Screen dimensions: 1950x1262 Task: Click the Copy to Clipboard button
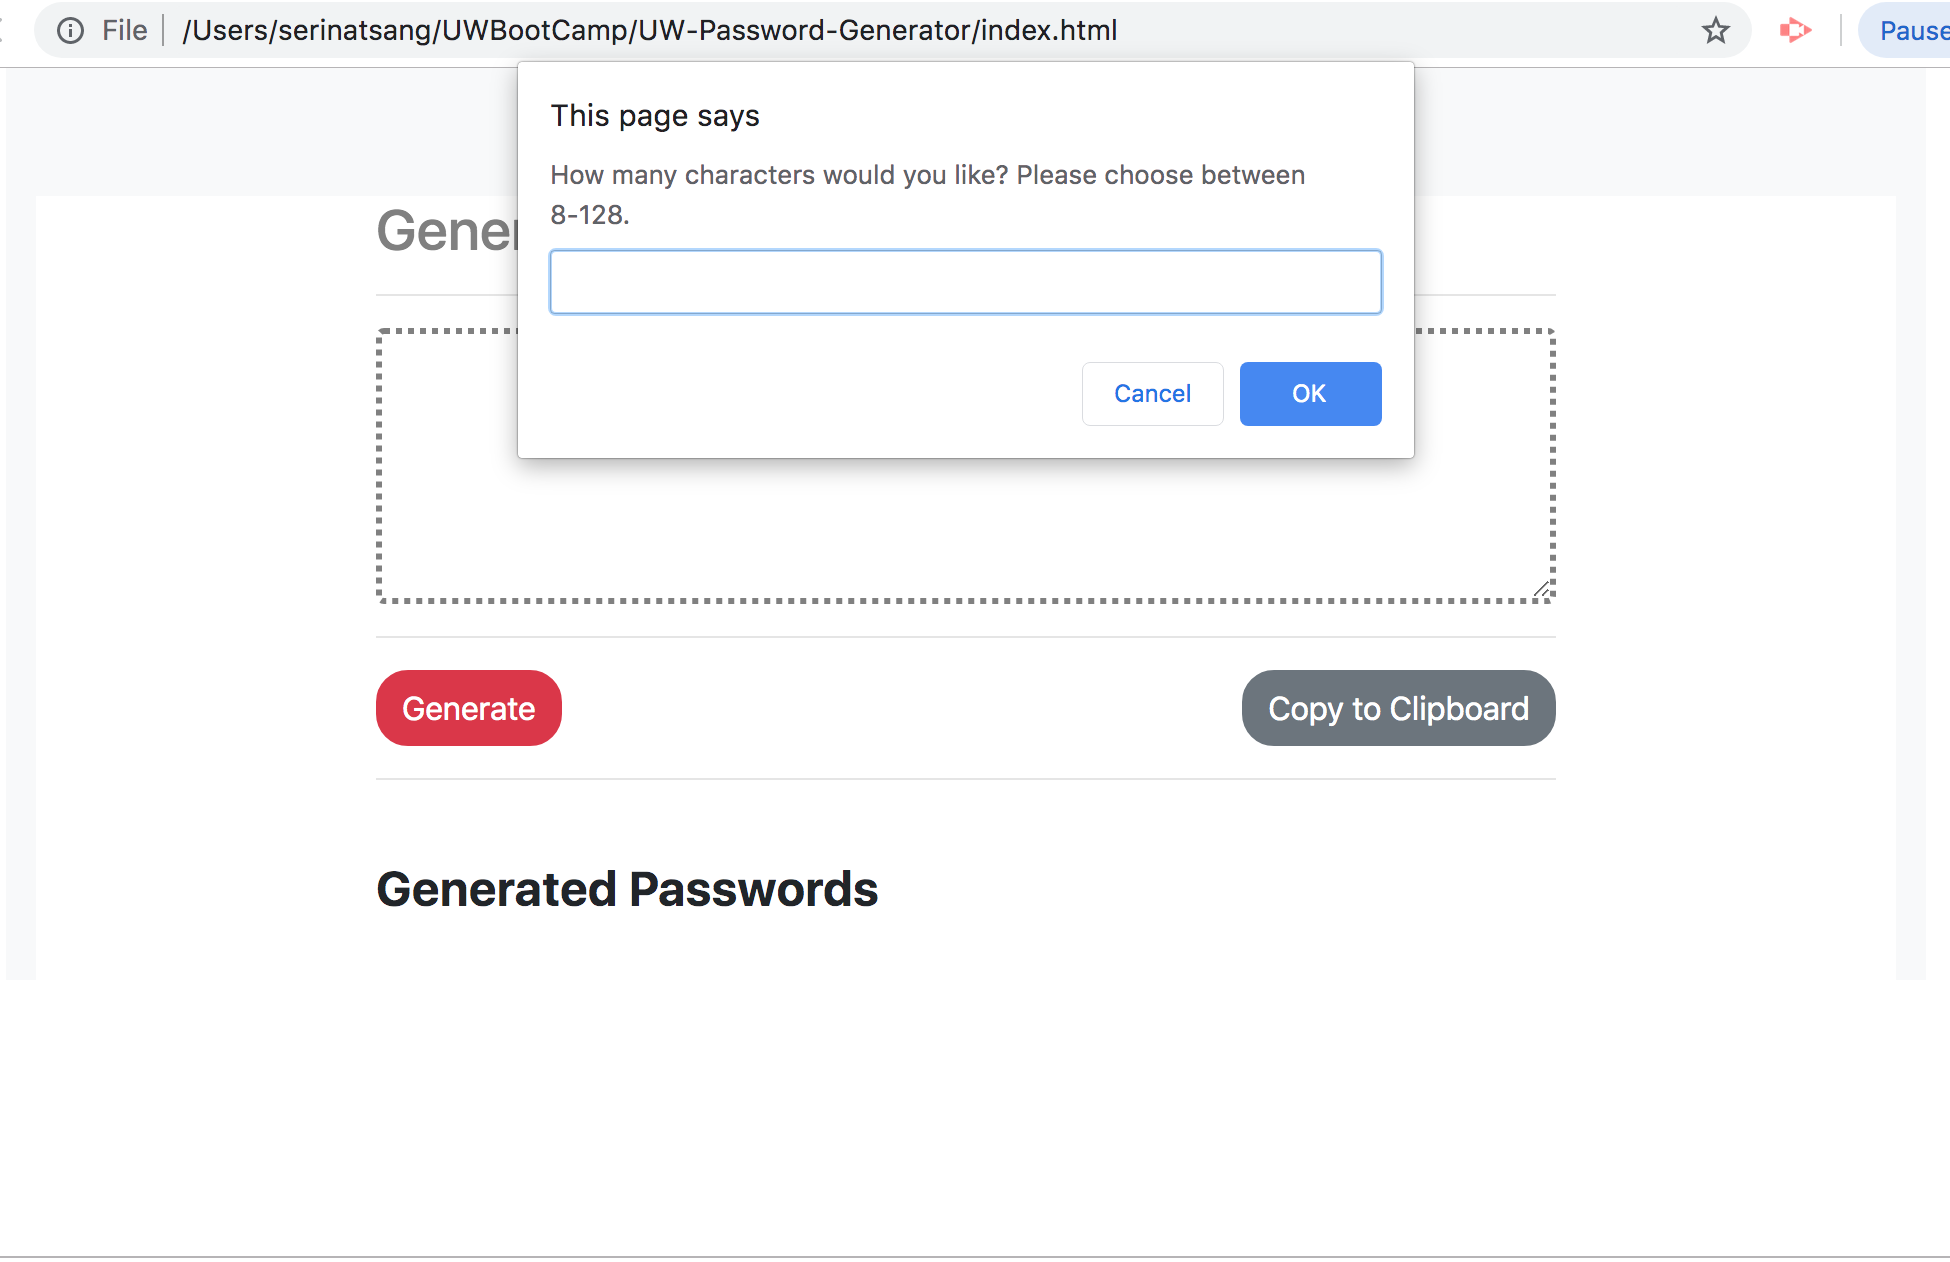(1398, 708)
